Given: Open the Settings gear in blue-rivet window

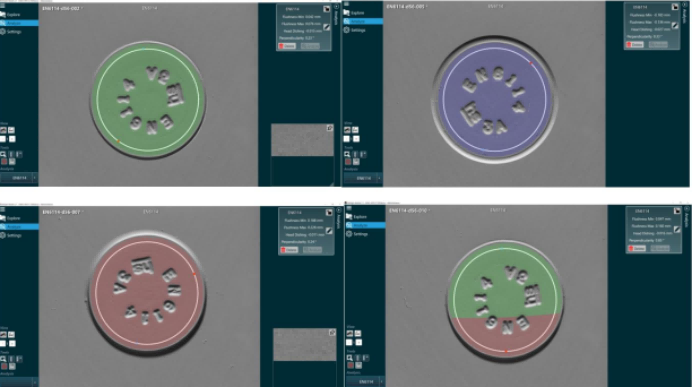Looking at the screenshot, I should click(347, 30).
